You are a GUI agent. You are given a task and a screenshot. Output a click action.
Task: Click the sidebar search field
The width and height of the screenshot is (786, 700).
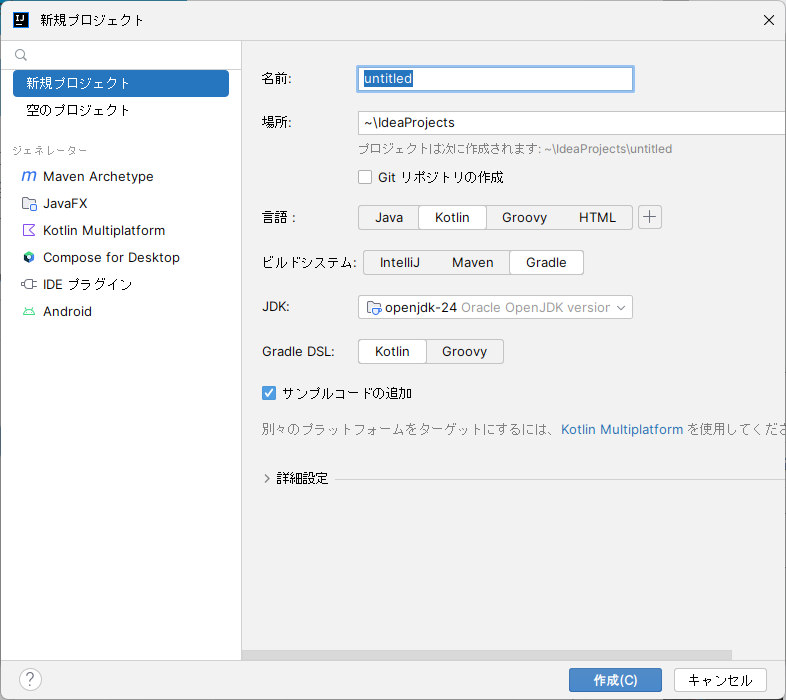coord(121,55)
